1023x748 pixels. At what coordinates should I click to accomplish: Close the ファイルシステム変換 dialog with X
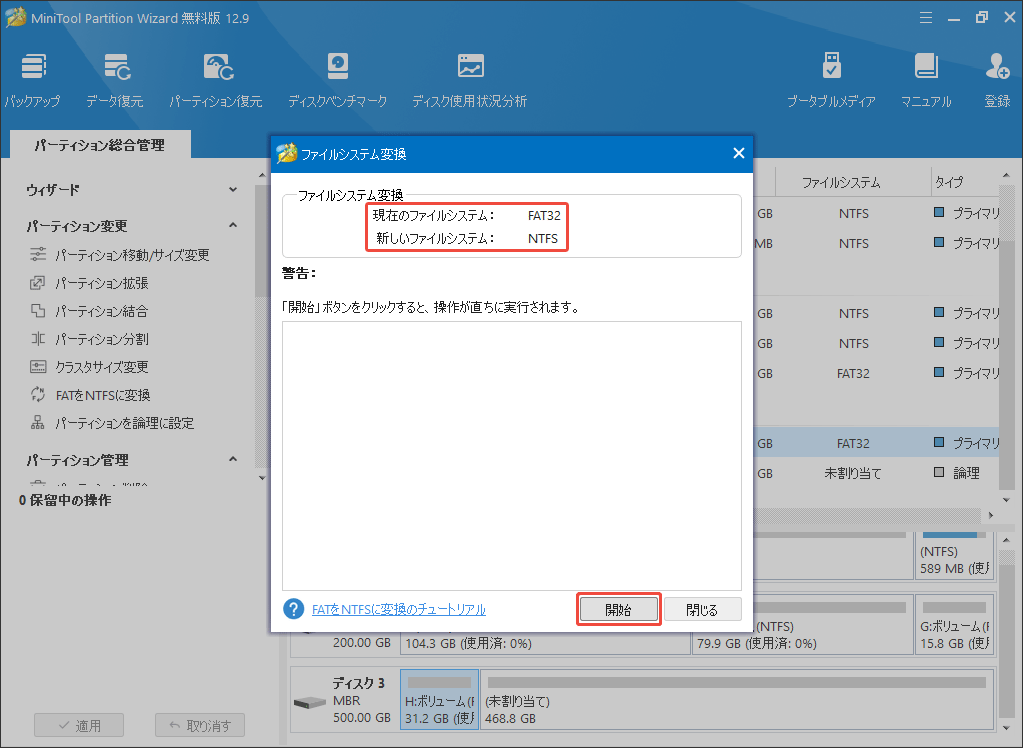[x=739, y=153]
